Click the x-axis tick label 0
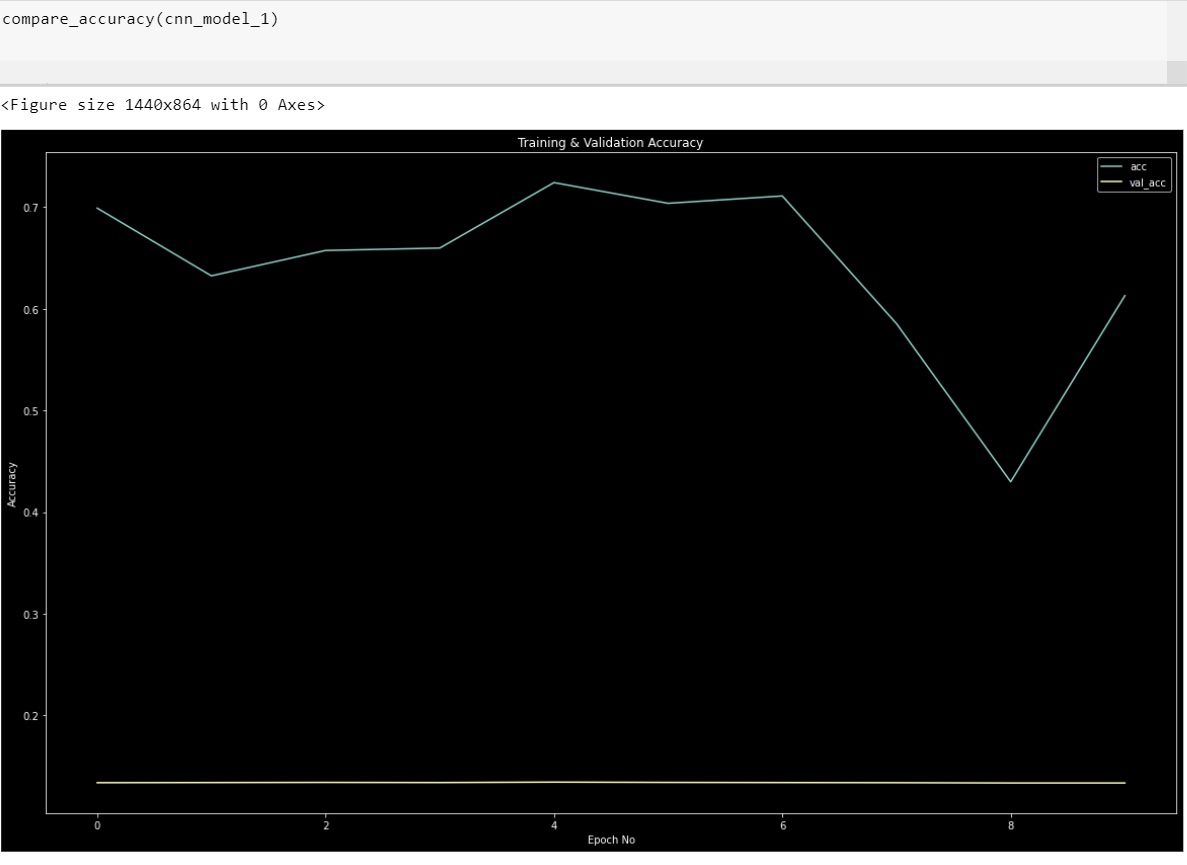The width and height of the screenshot is (1187, 865). (97, 826)
